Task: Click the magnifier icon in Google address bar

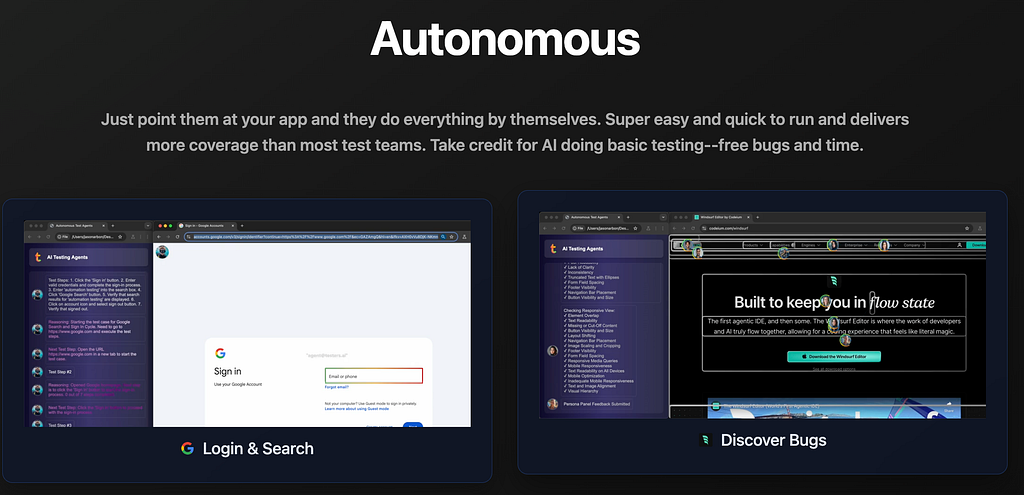Action: [443, 237]
